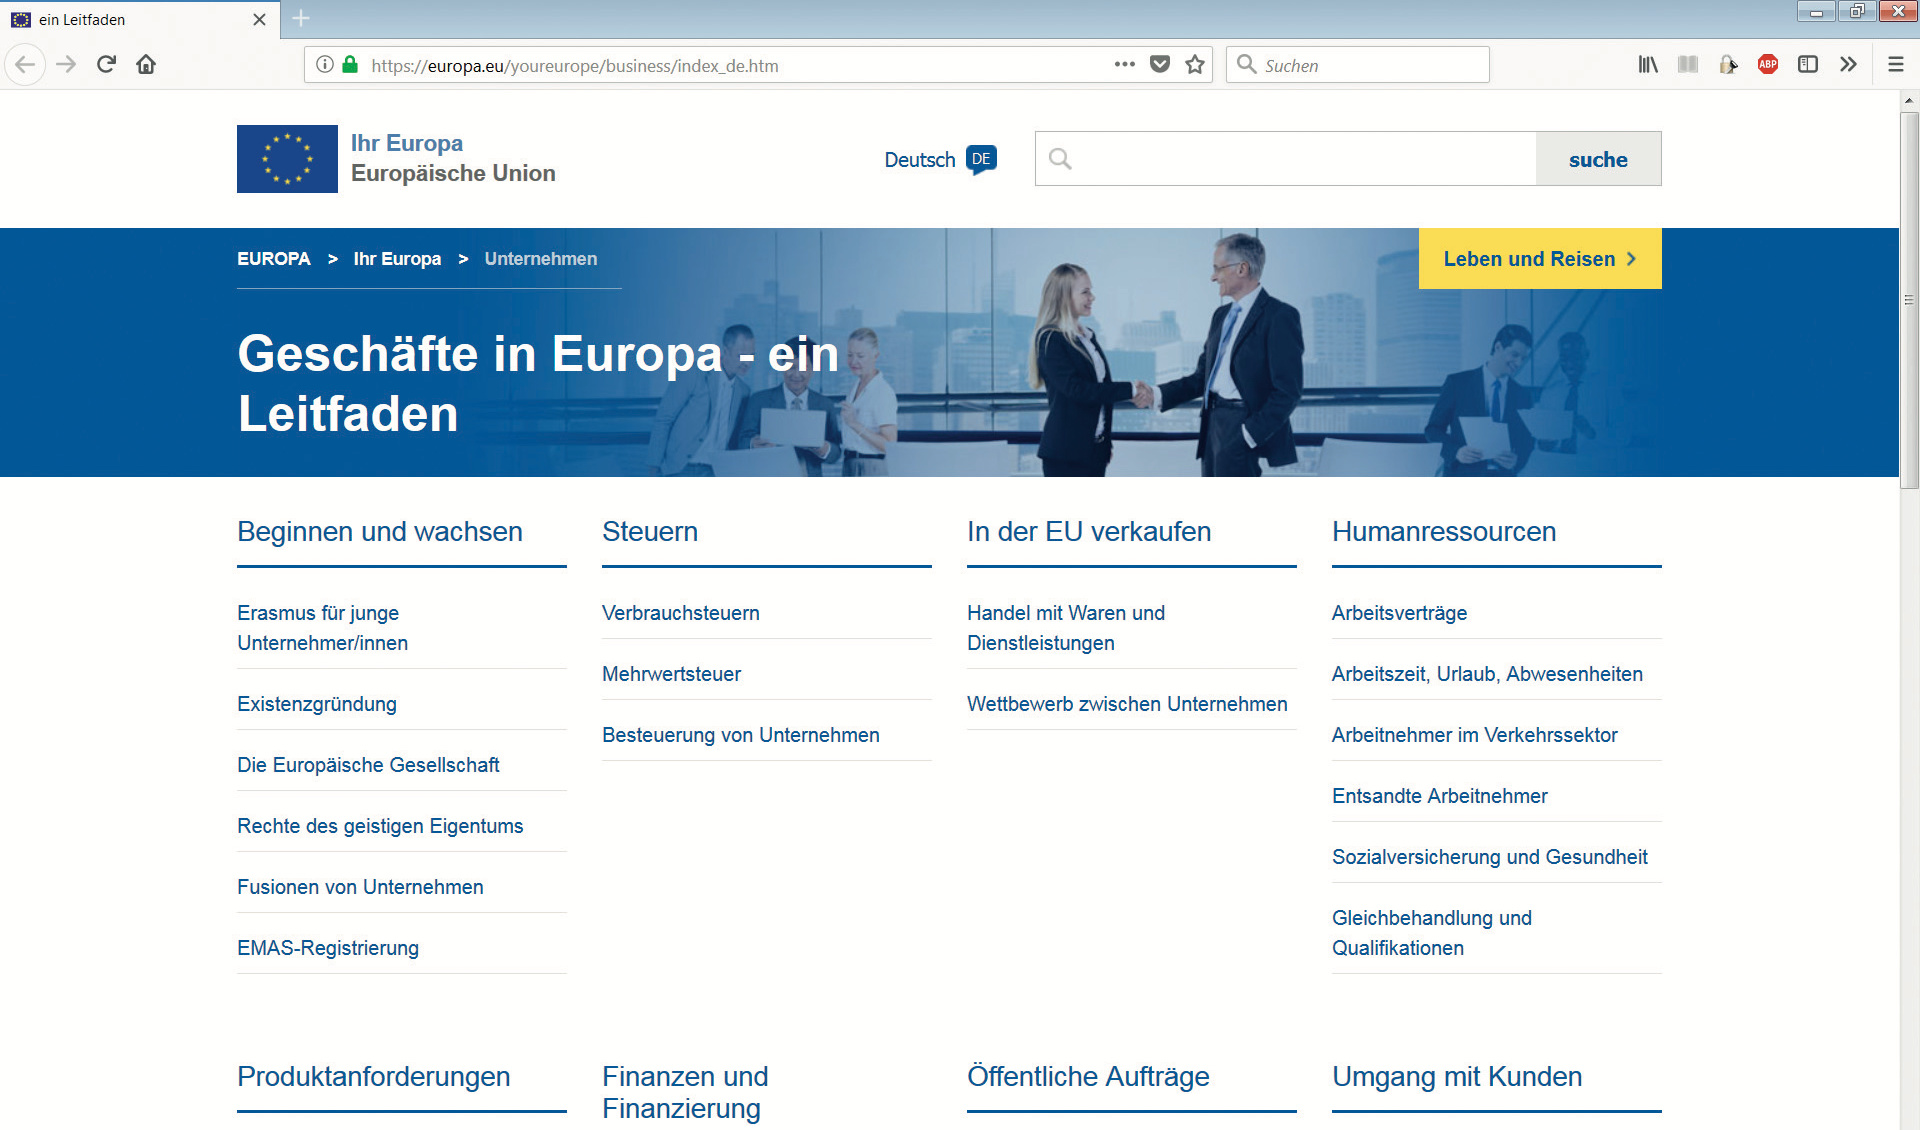The width and height of the screenshot is (1920, 1130).
Task: Click the yellow Leben und Reisen button
Action: click(x=1539, y=259)
